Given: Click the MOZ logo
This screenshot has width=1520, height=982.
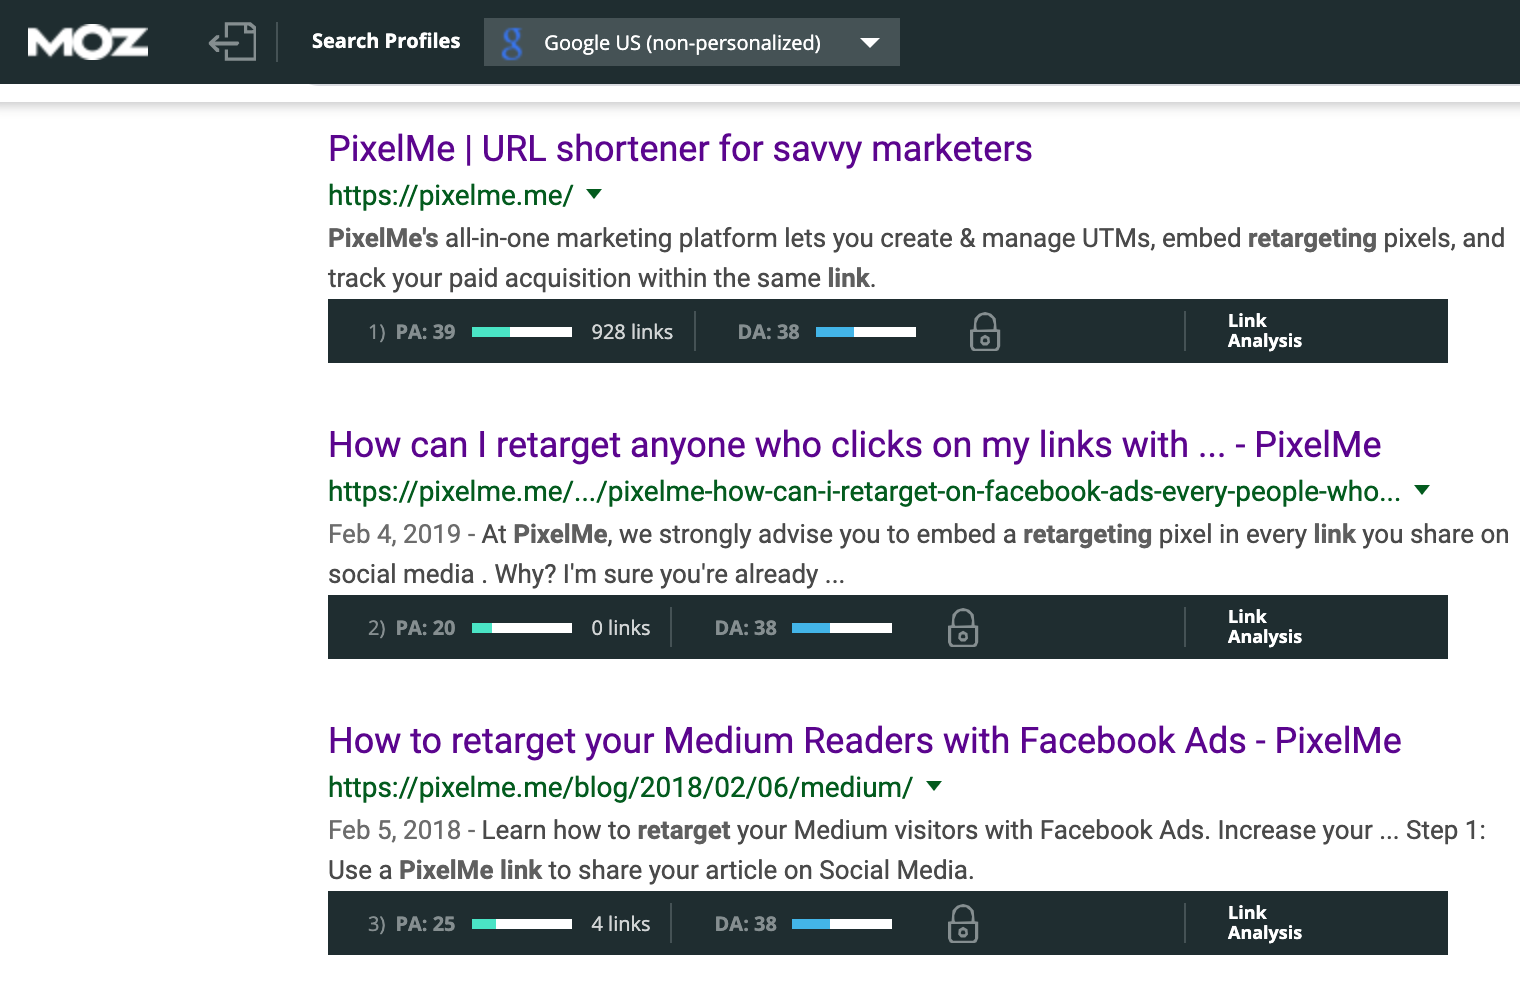Looking at the screenshot, I should [x=88, y=42].
